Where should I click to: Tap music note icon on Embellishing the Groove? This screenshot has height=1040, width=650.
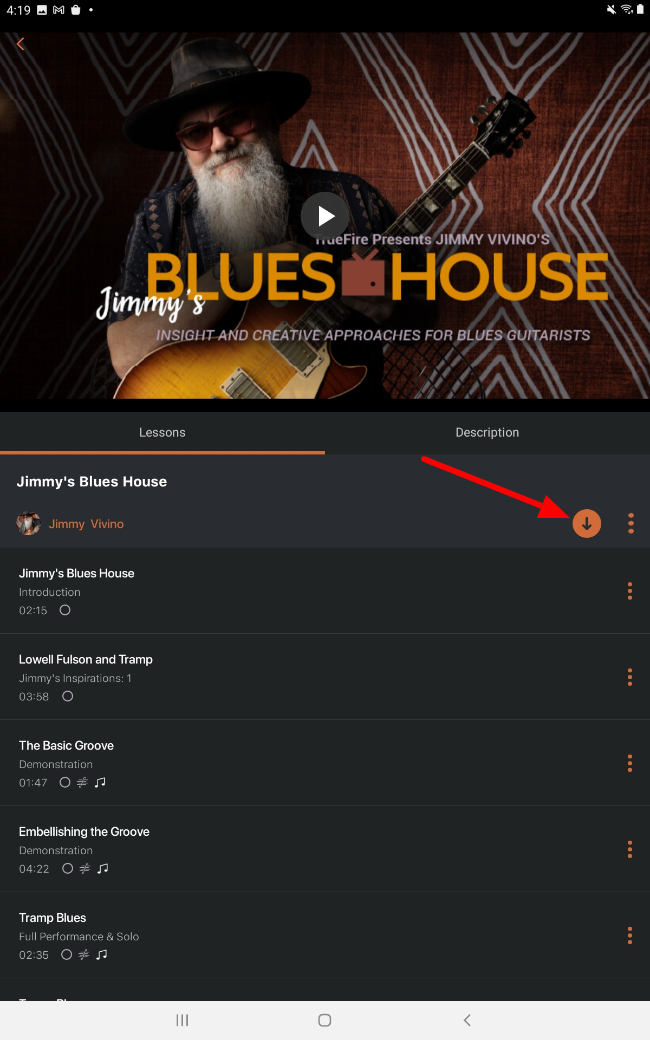tap(103, 869)
